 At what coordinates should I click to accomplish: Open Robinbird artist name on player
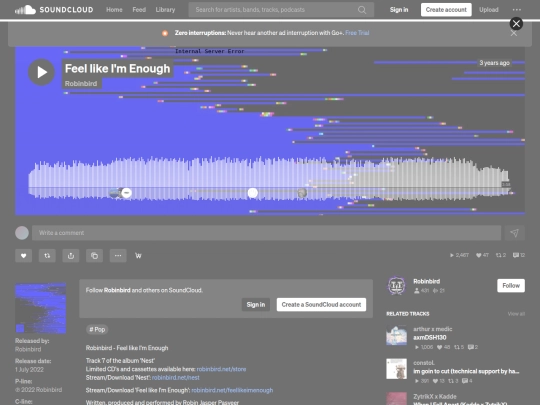point(81,83)
